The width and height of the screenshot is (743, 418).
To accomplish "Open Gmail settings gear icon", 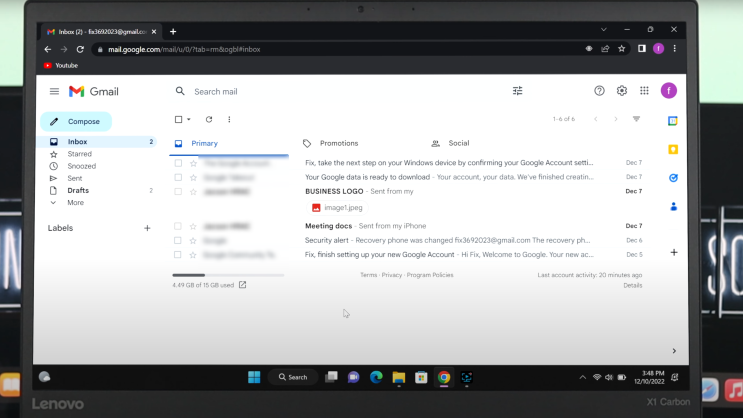I will point(621,91).
